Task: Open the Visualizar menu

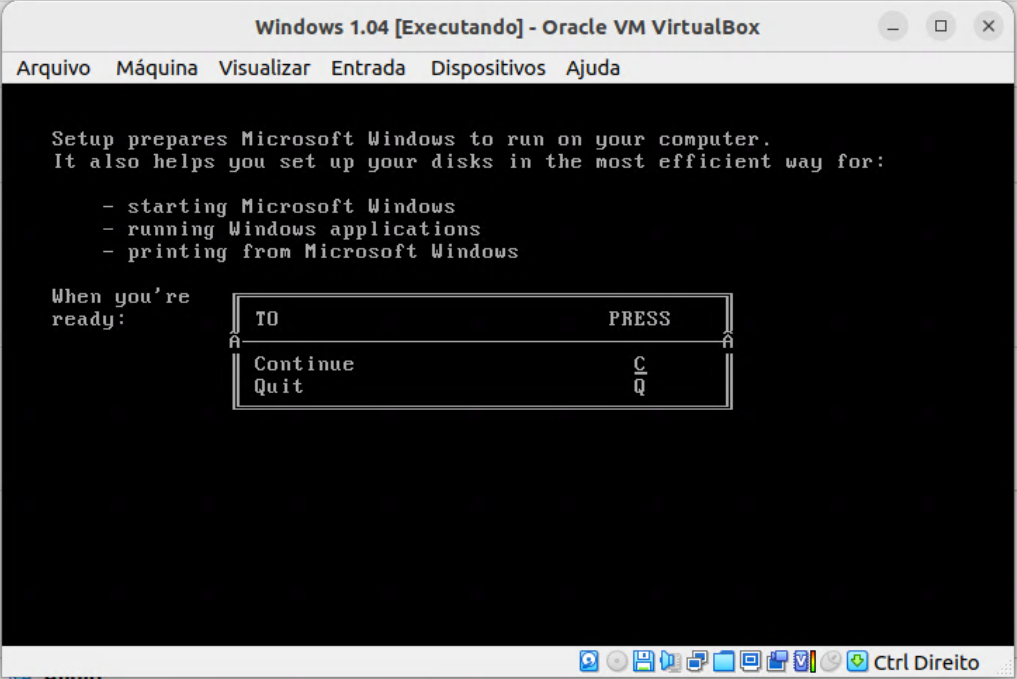Action: pyautogui.click(x=264, y=68)
